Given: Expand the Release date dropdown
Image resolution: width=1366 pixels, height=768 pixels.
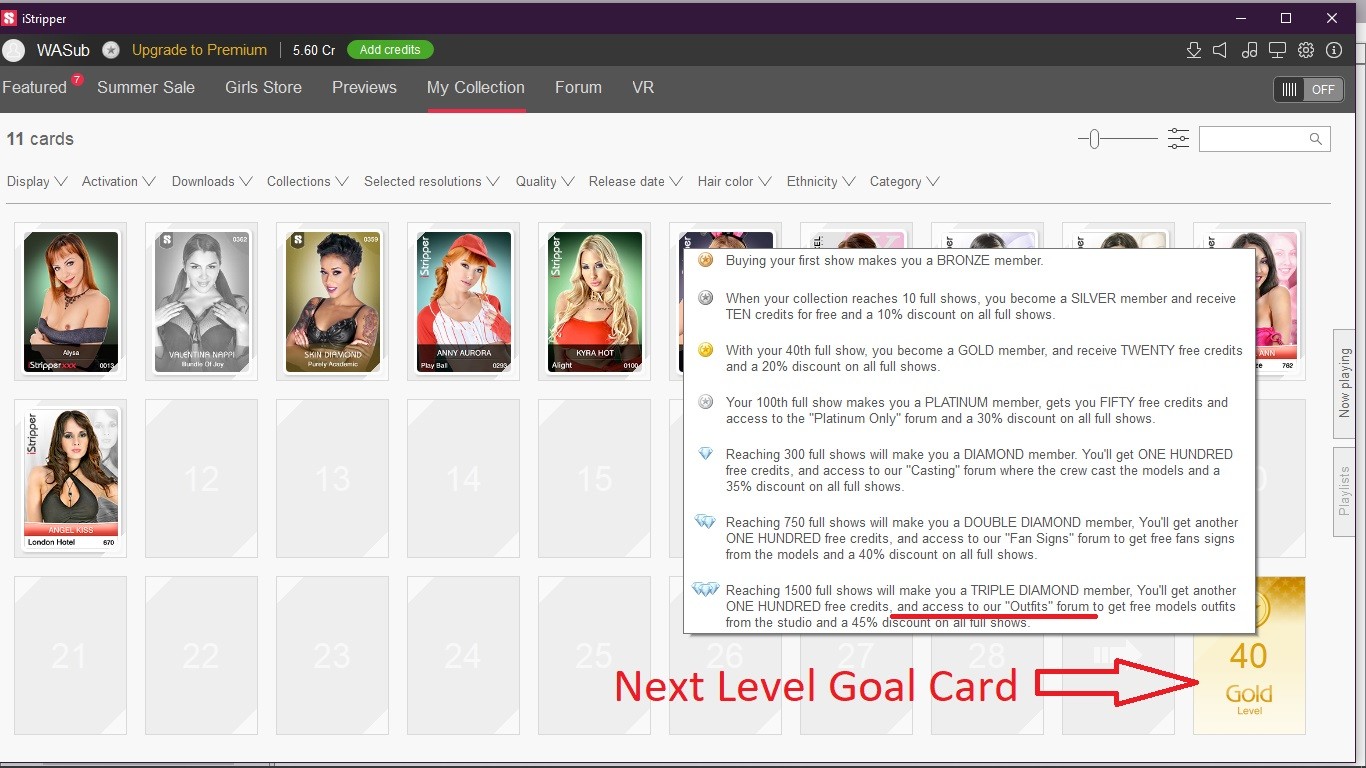Looking at the screenshot, I should pyautogui.click(x=635, y=181).
